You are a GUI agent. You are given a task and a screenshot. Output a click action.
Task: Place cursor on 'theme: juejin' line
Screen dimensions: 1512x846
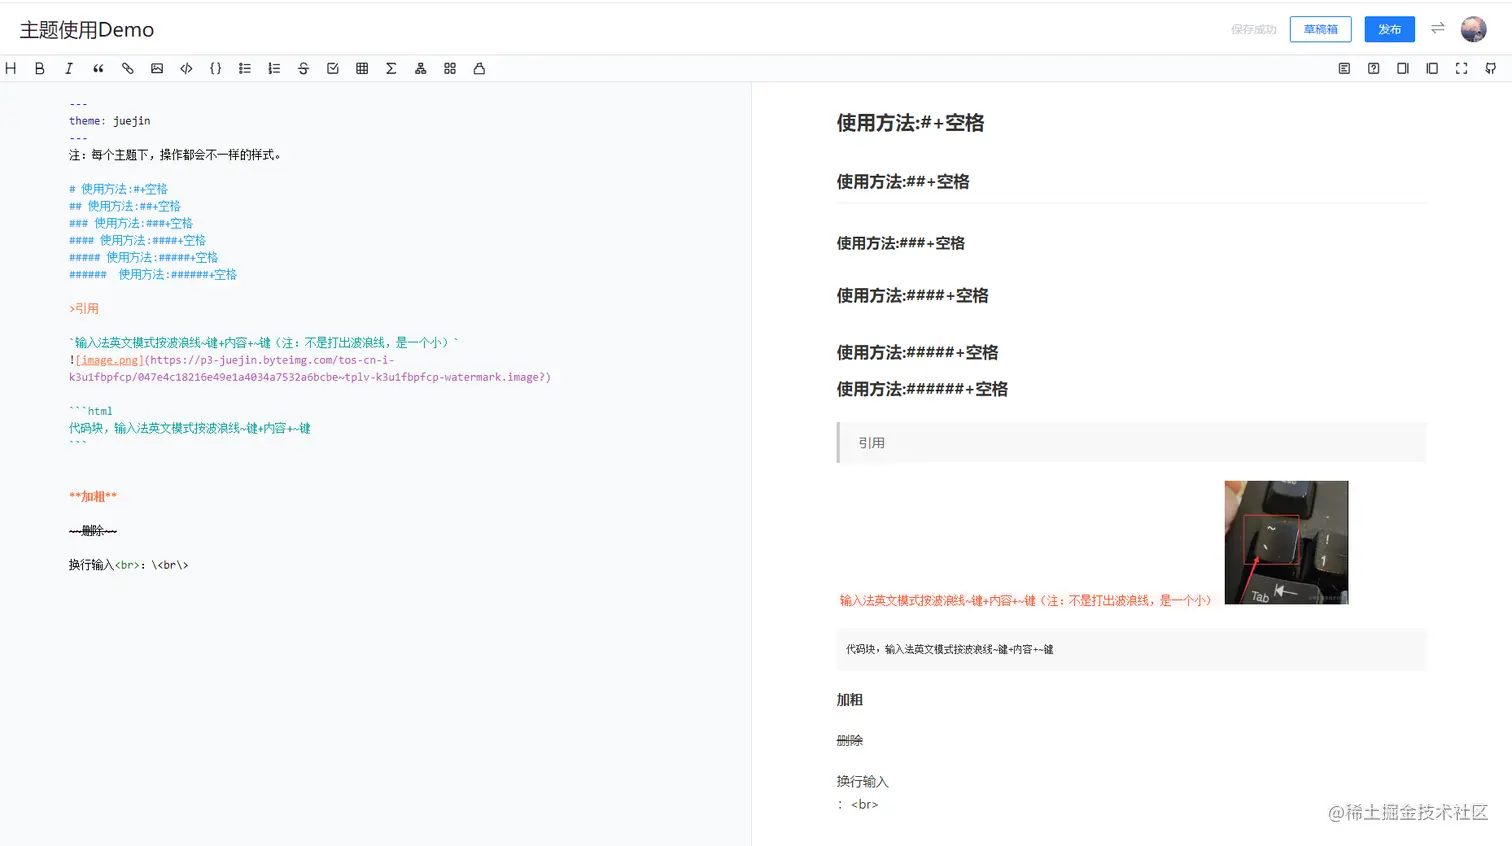[110, 121]
